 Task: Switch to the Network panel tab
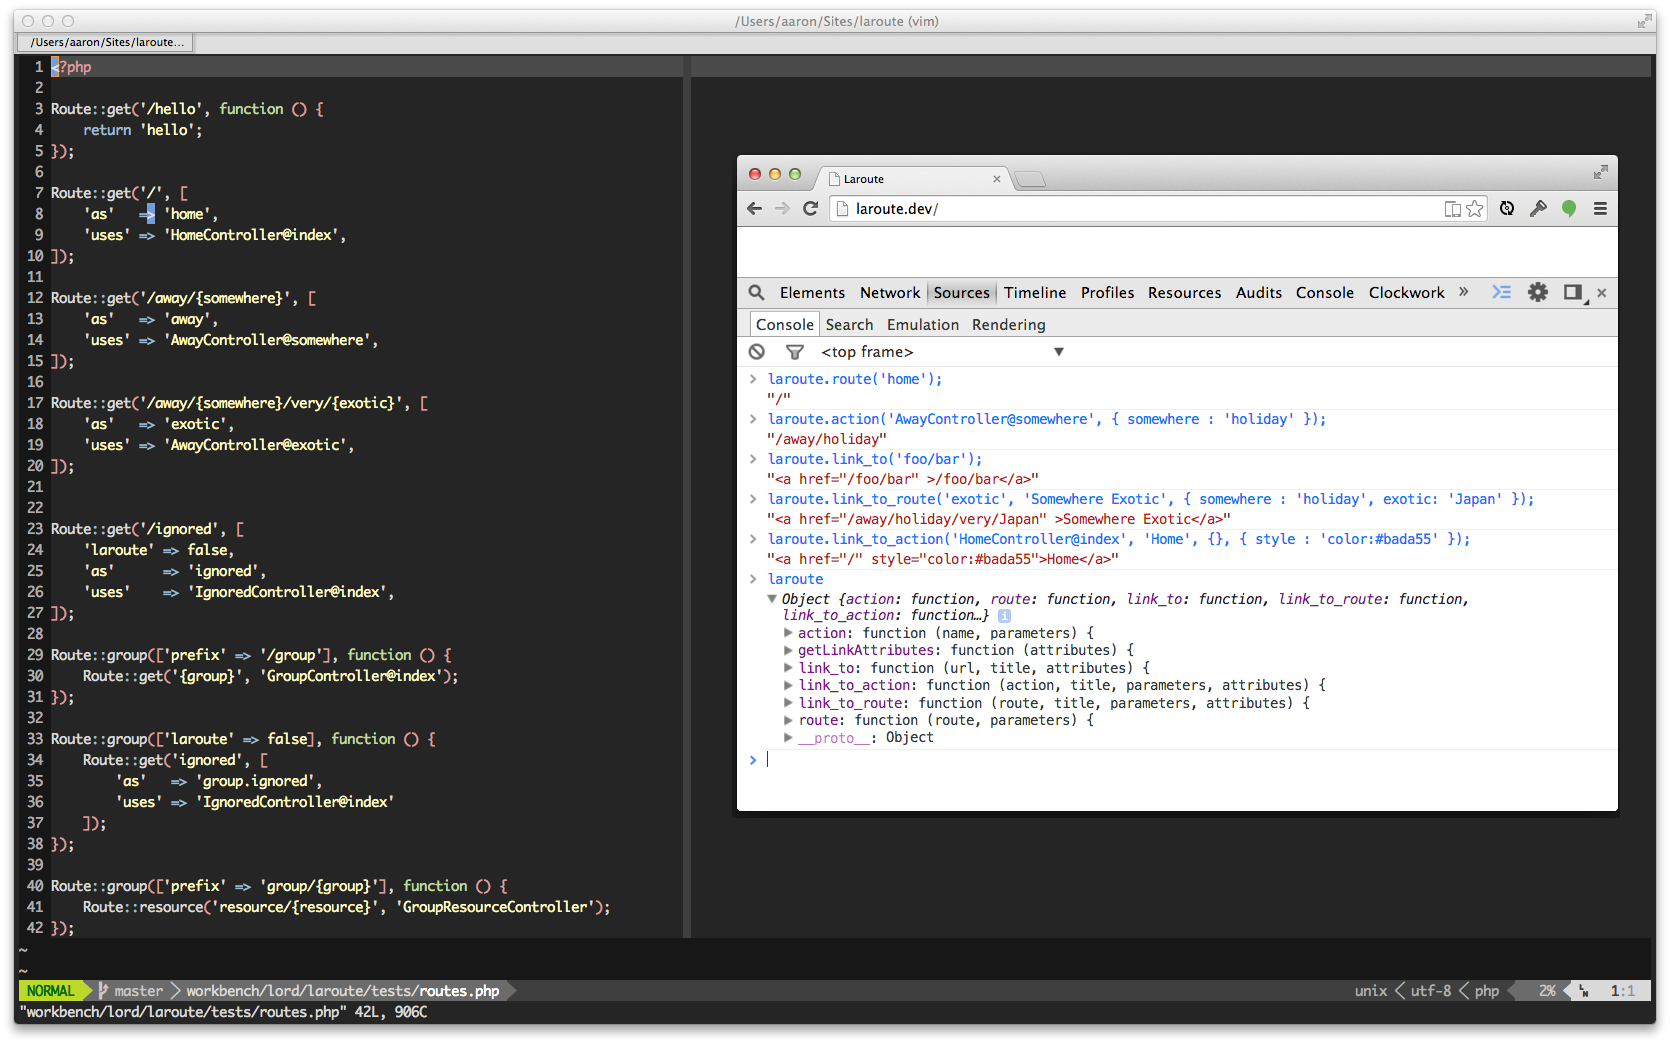889,293
